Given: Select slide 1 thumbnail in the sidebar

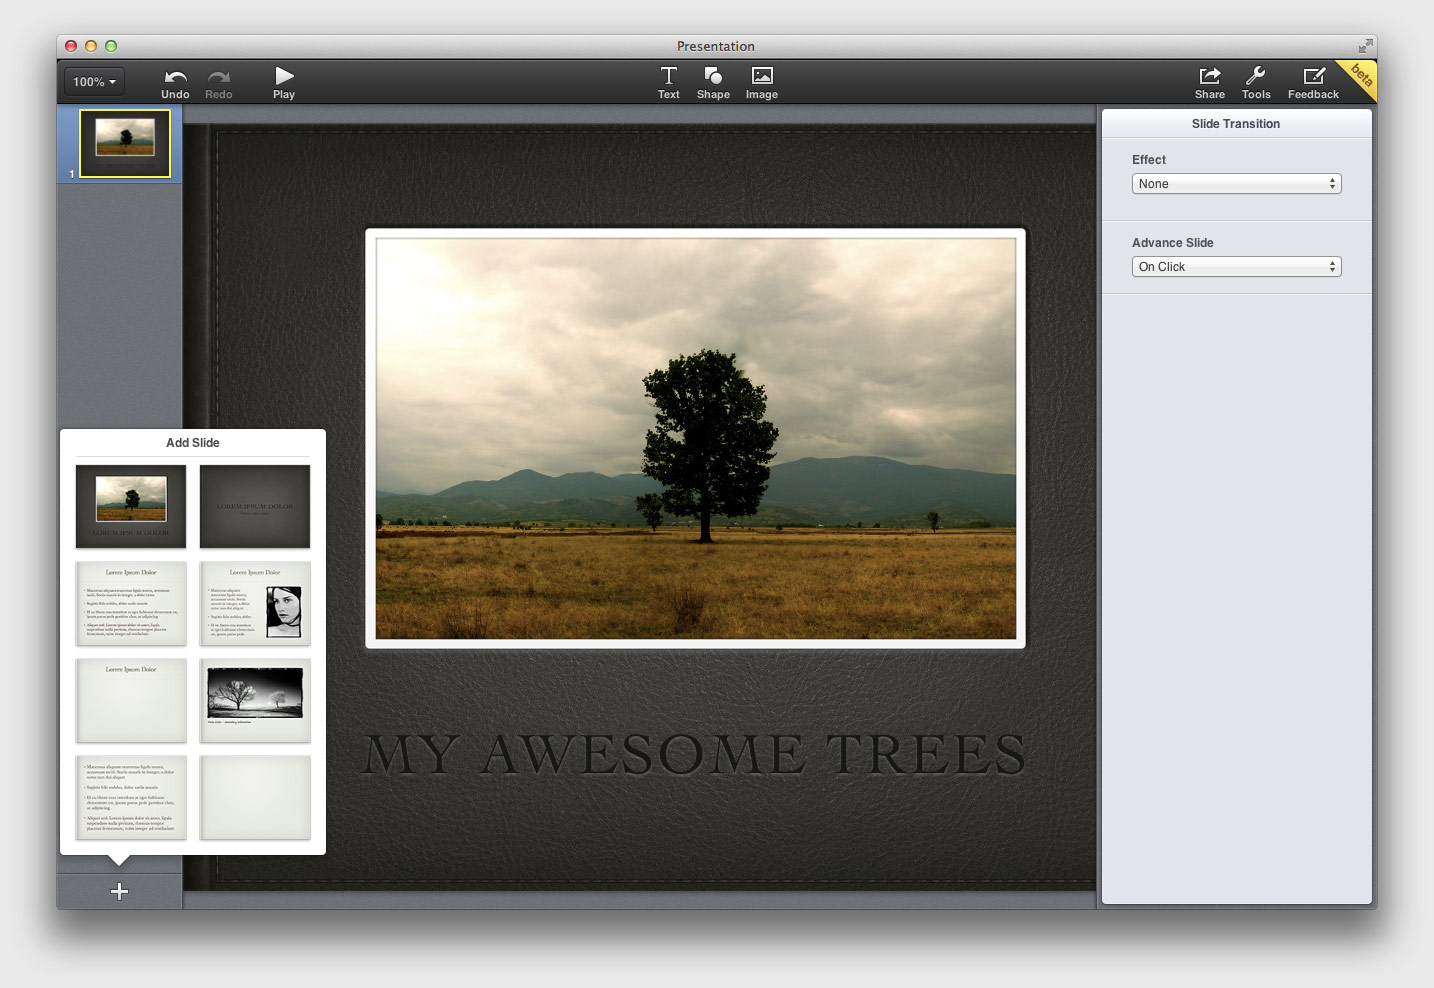Looking at the screenshot, I should pos(125,144).
